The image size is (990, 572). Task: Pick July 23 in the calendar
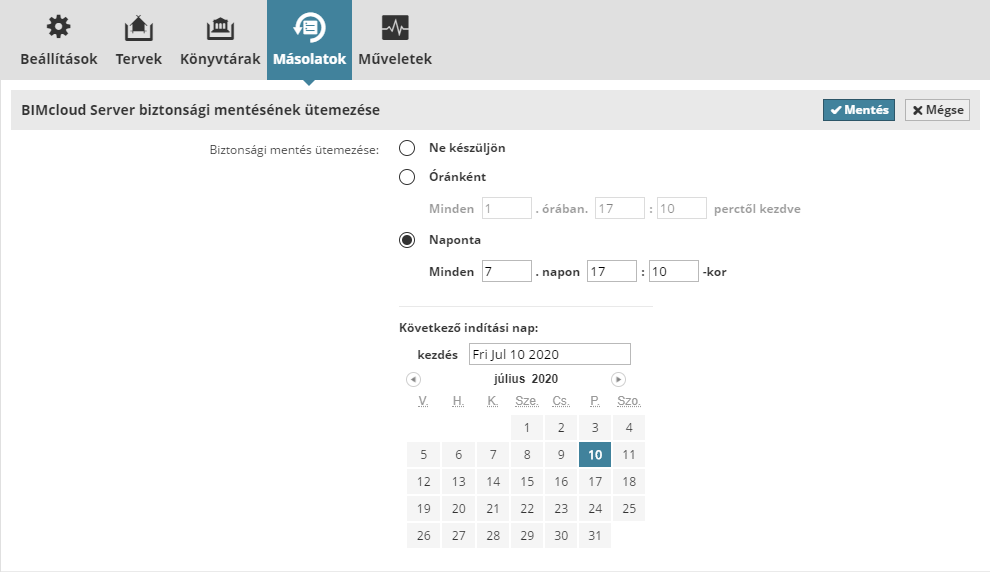561,509
